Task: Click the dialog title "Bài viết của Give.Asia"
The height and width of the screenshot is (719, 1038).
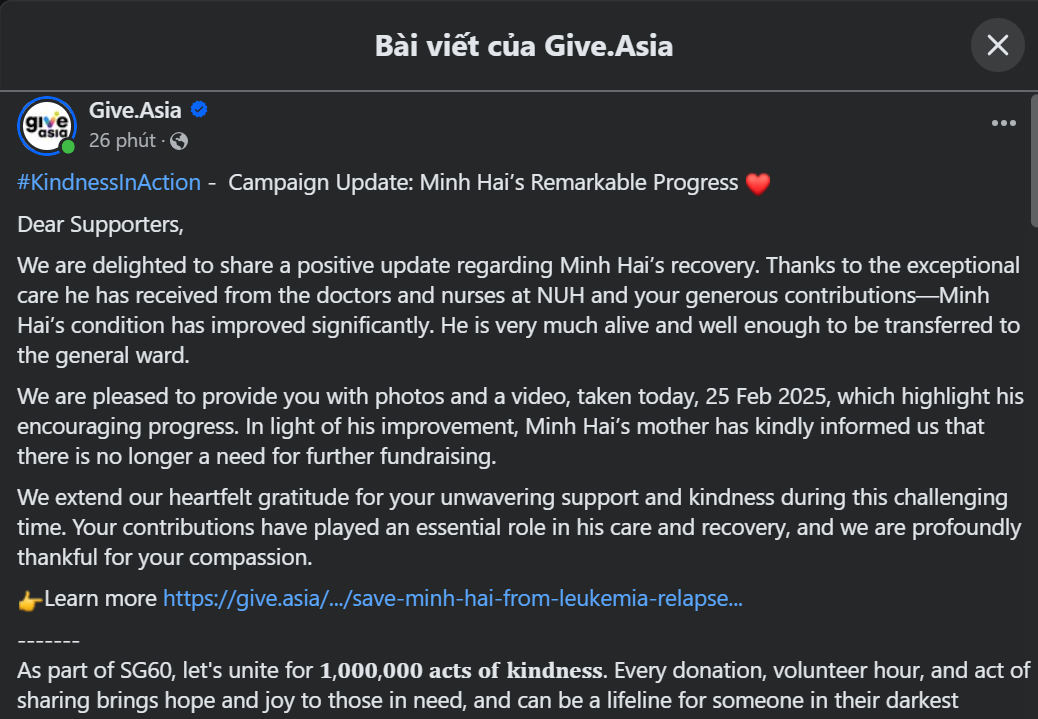Action: 523,45
